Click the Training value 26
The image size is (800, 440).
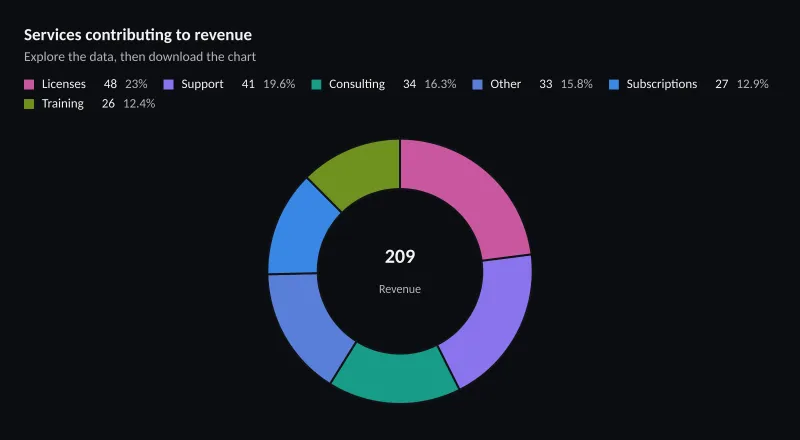tap(108, 104)
